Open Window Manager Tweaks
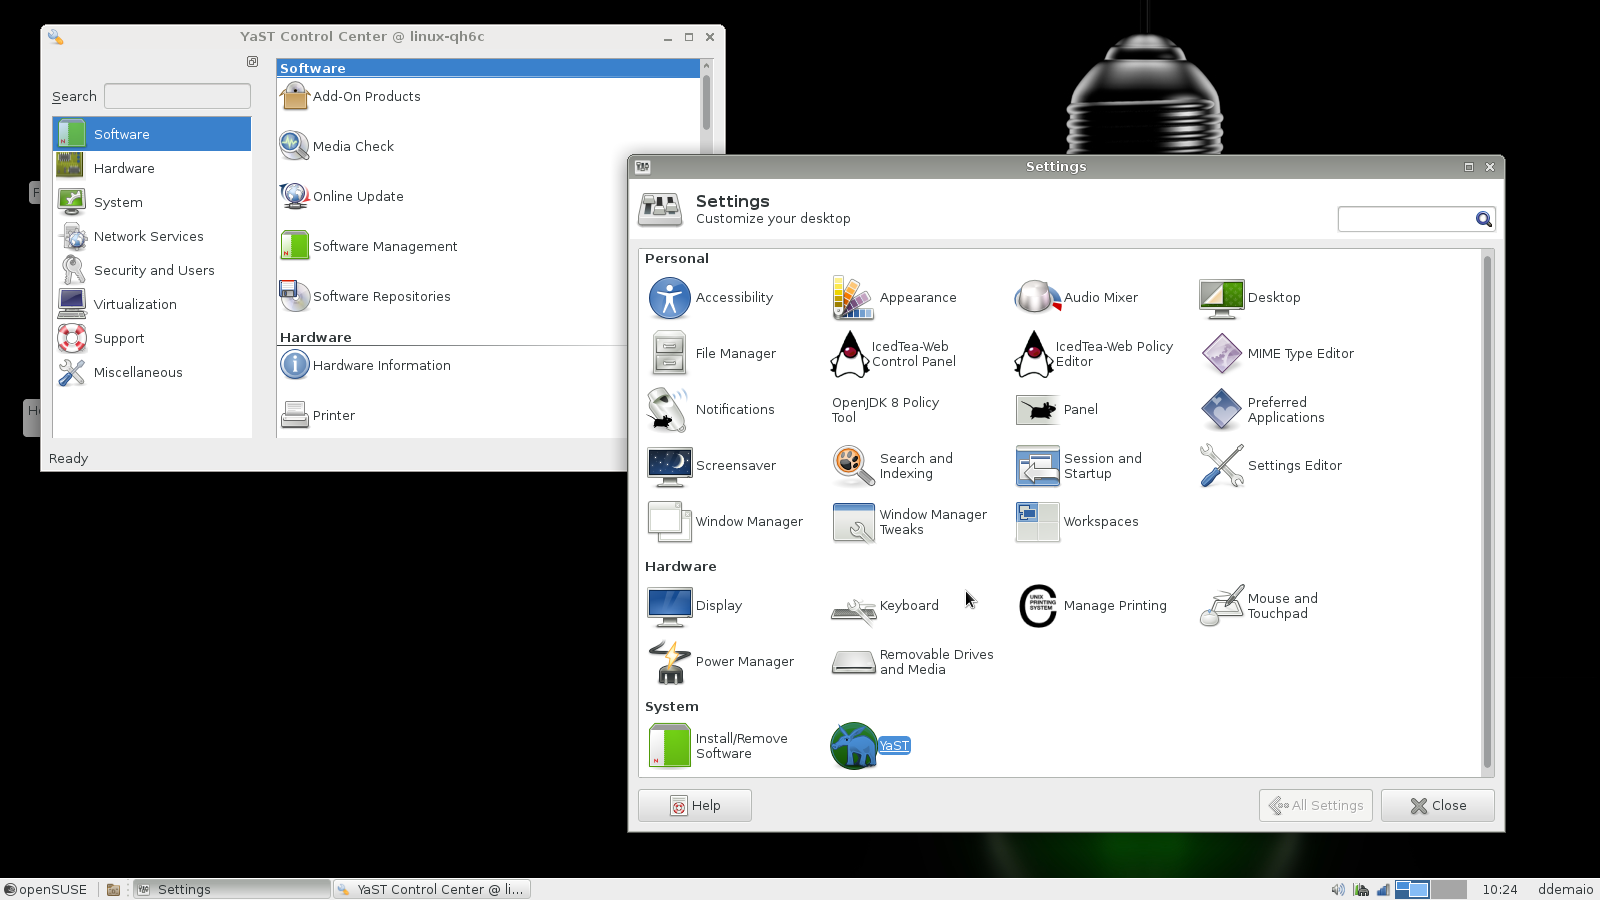Screen dimensions: 1600x900 coord(853,522)
